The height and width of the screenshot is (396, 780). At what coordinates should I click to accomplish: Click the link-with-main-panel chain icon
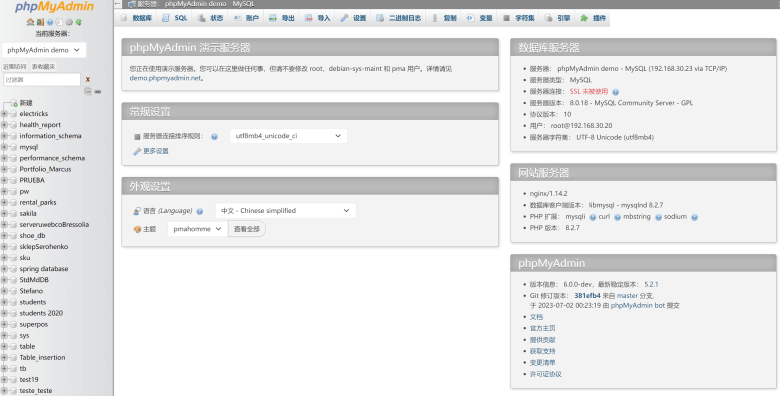tap(98, 92)
